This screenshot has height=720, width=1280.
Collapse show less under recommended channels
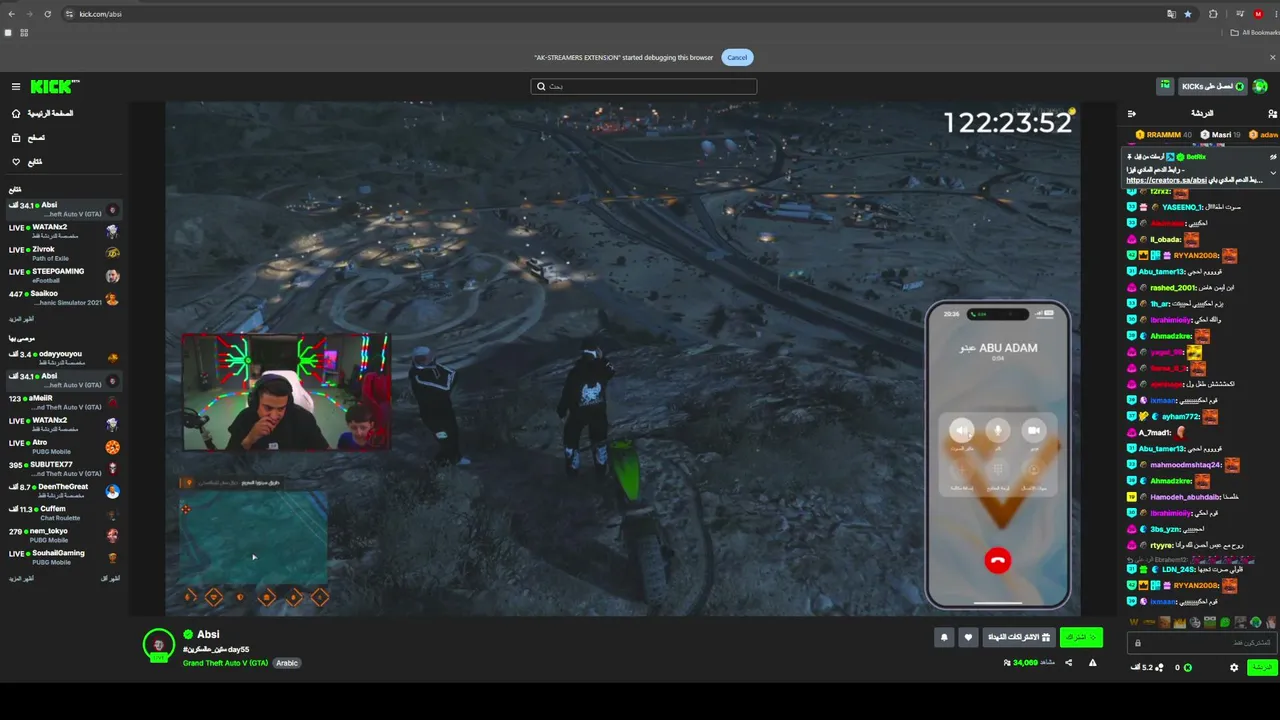(x=110, y=579)
